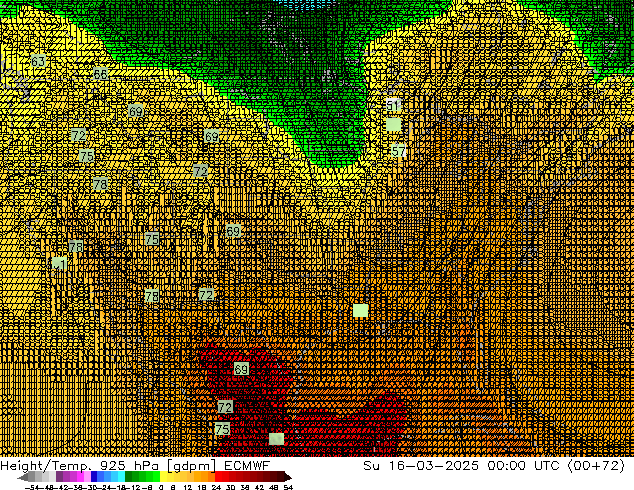Click the '69' label inside the red area
Image resolution: width=634 pixels, height=490 pixels.
(x=241, y=369)
